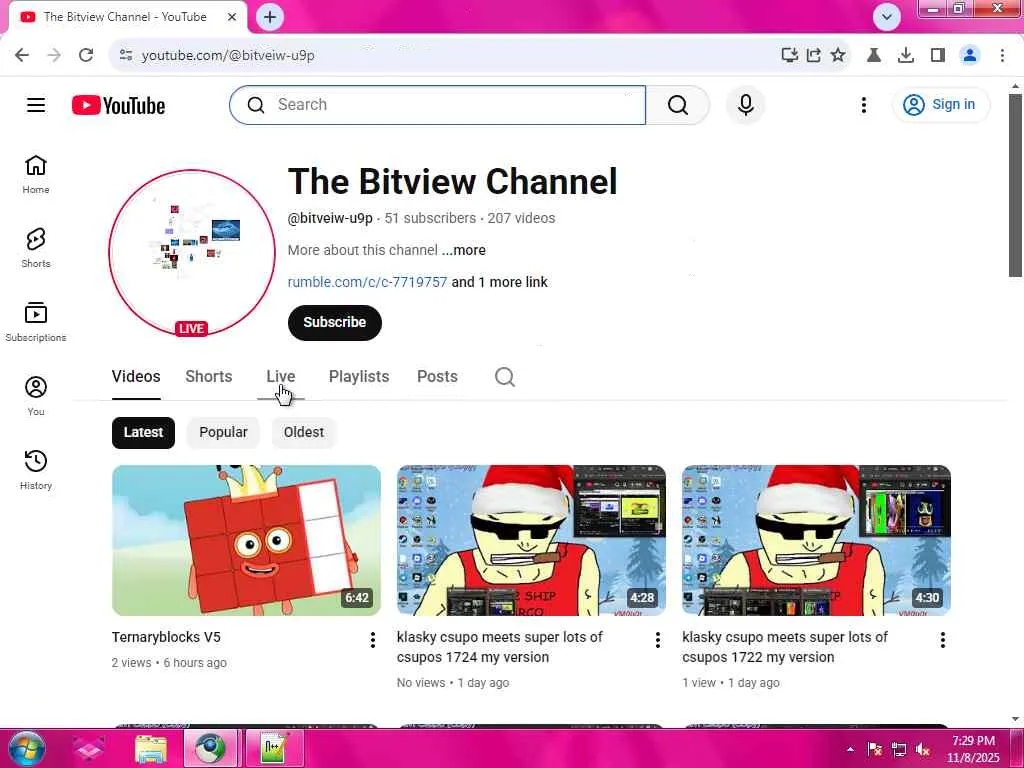Click the YouTube logo

118,105
